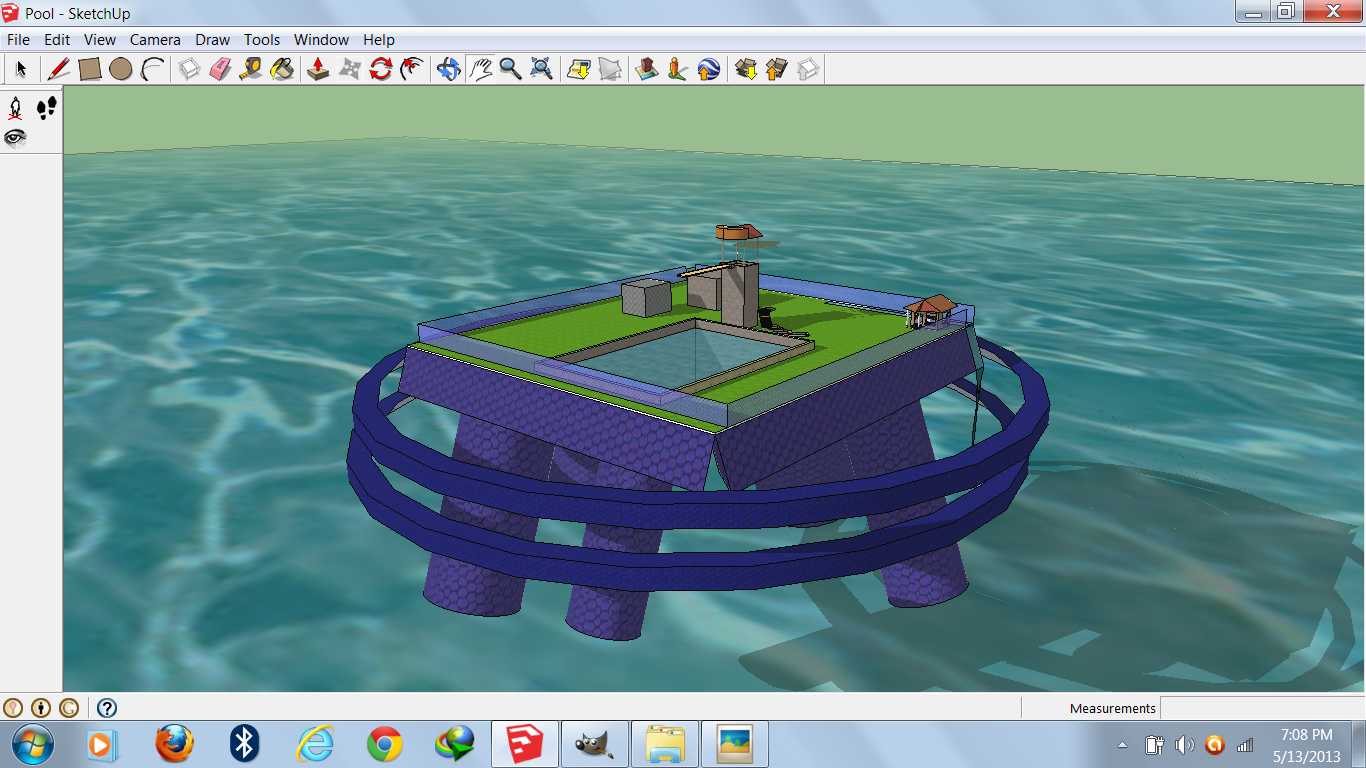This screenshot has width=1366, height=768.
Task: Select the Arc tool
Action: click(152, 69)
